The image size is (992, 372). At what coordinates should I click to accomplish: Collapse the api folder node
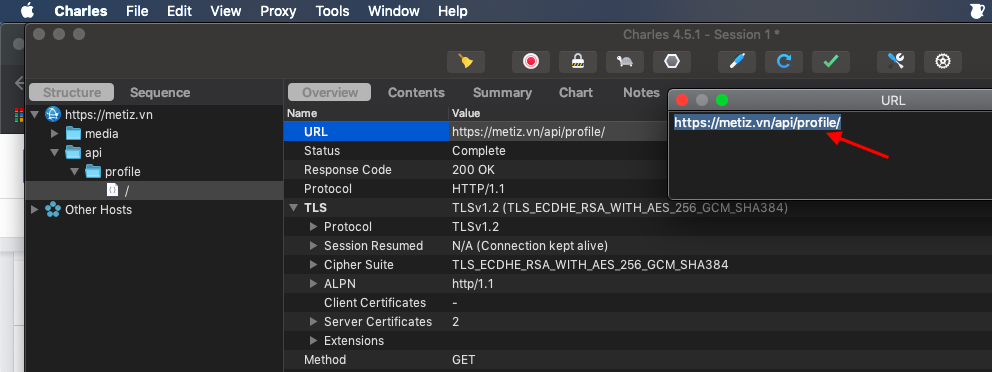(x=54, y=153)
